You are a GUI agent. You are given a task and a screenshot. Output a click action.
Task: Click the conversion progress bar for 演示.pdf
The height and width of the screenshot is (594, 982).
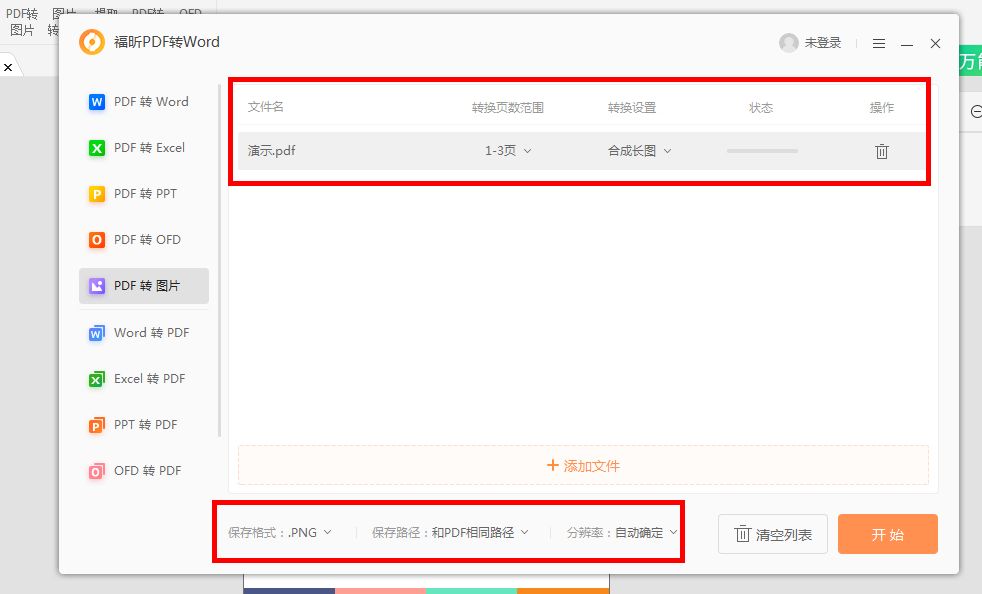(x=761, y=151)
